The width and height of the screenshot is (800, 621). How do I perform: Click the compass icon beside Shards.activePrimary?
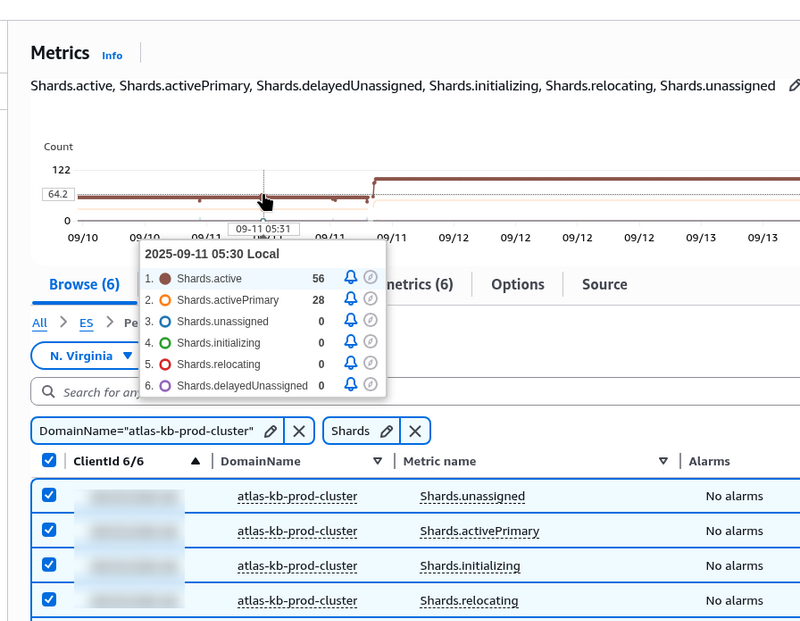pos(370,299)
